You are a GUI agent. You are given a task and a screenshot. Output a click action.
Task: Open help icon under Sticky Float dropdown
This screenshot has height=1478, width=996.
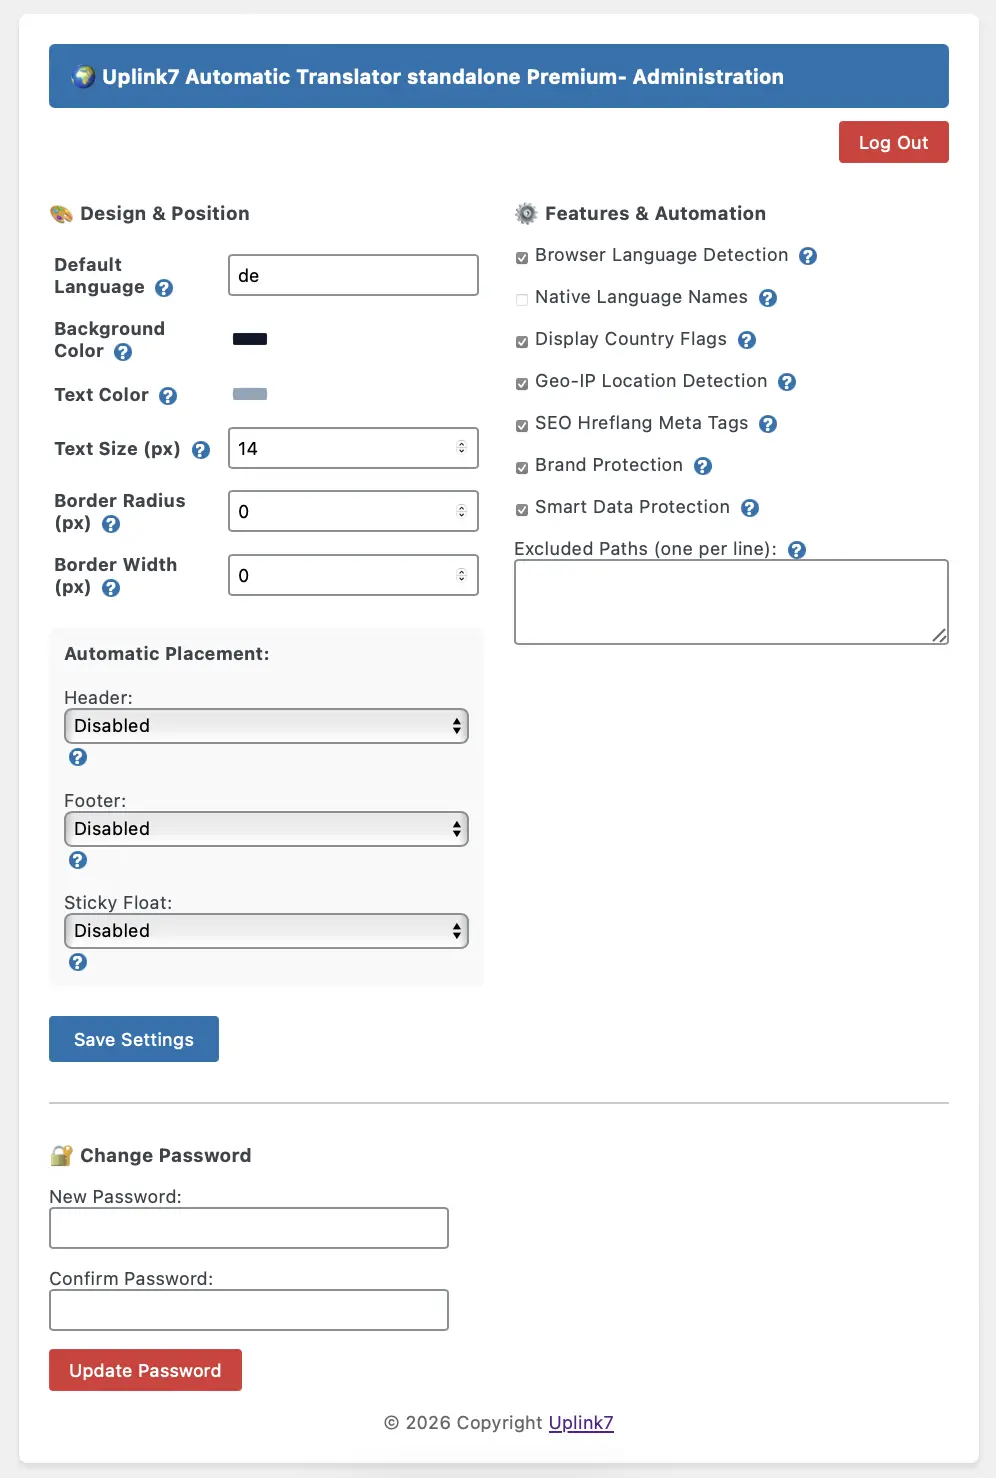tap(78, 962)
